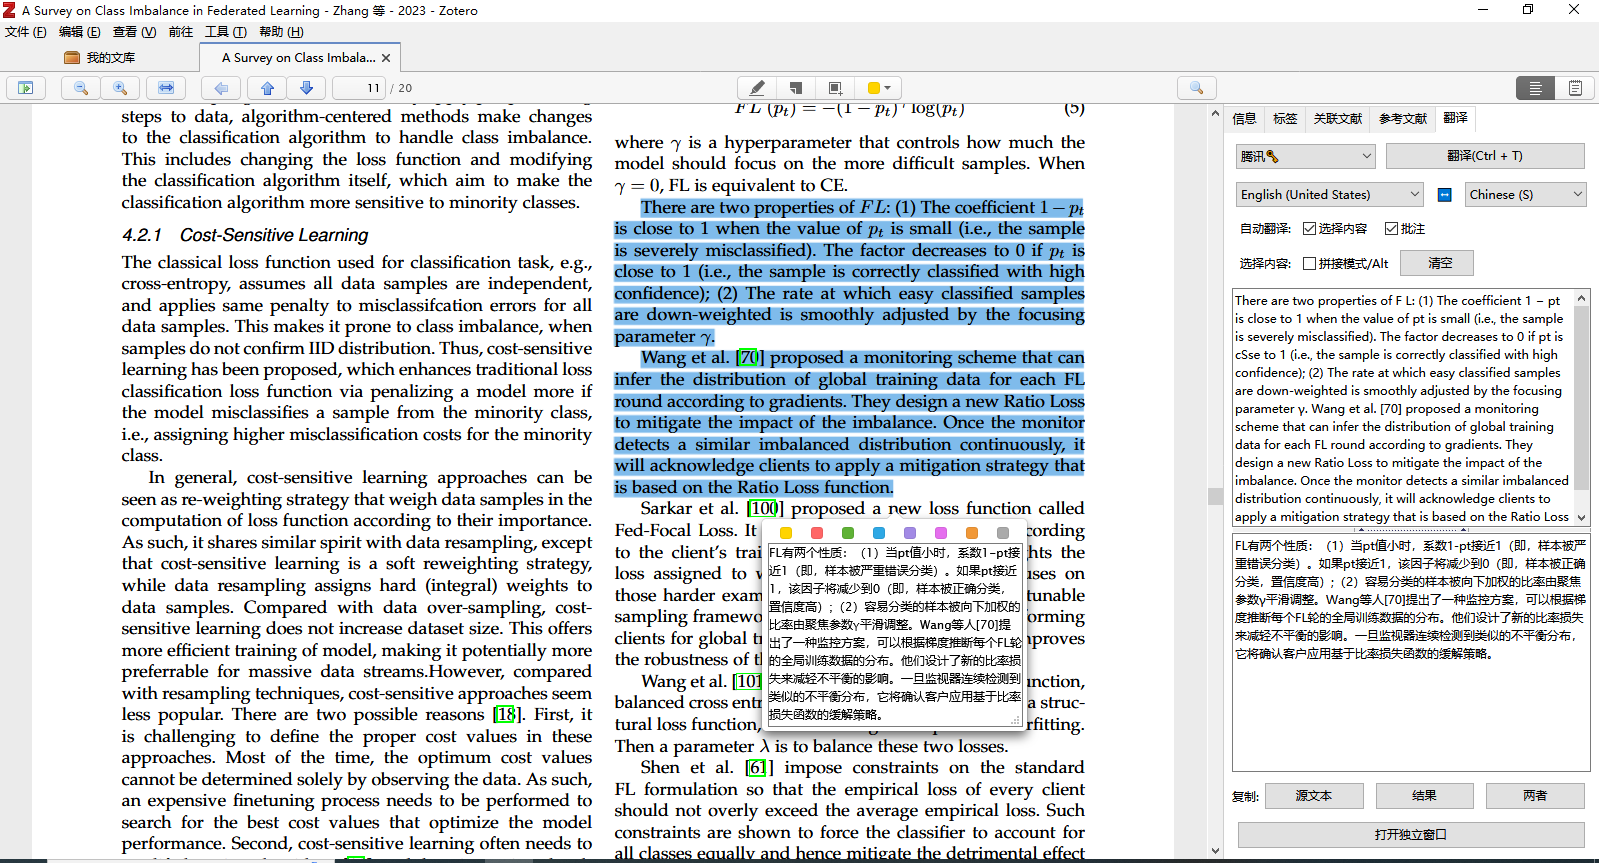Pick the magenta color in annotation popup
1599x863 pixels.
point(941,533)
